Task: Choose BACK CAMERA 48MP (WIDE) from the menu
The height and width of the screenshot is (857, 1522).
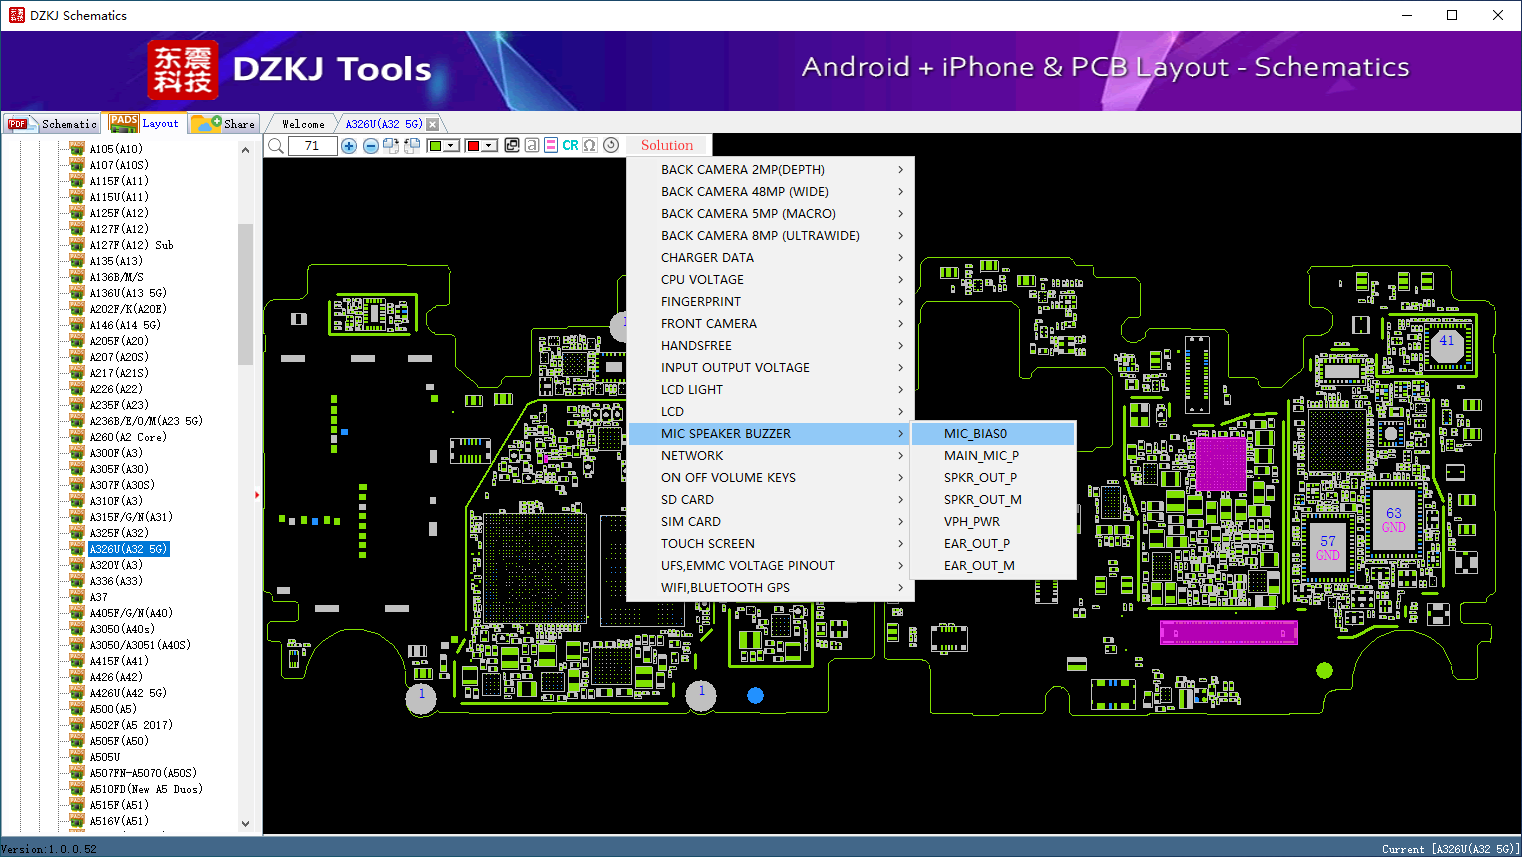Action: [x=770, y=192]
